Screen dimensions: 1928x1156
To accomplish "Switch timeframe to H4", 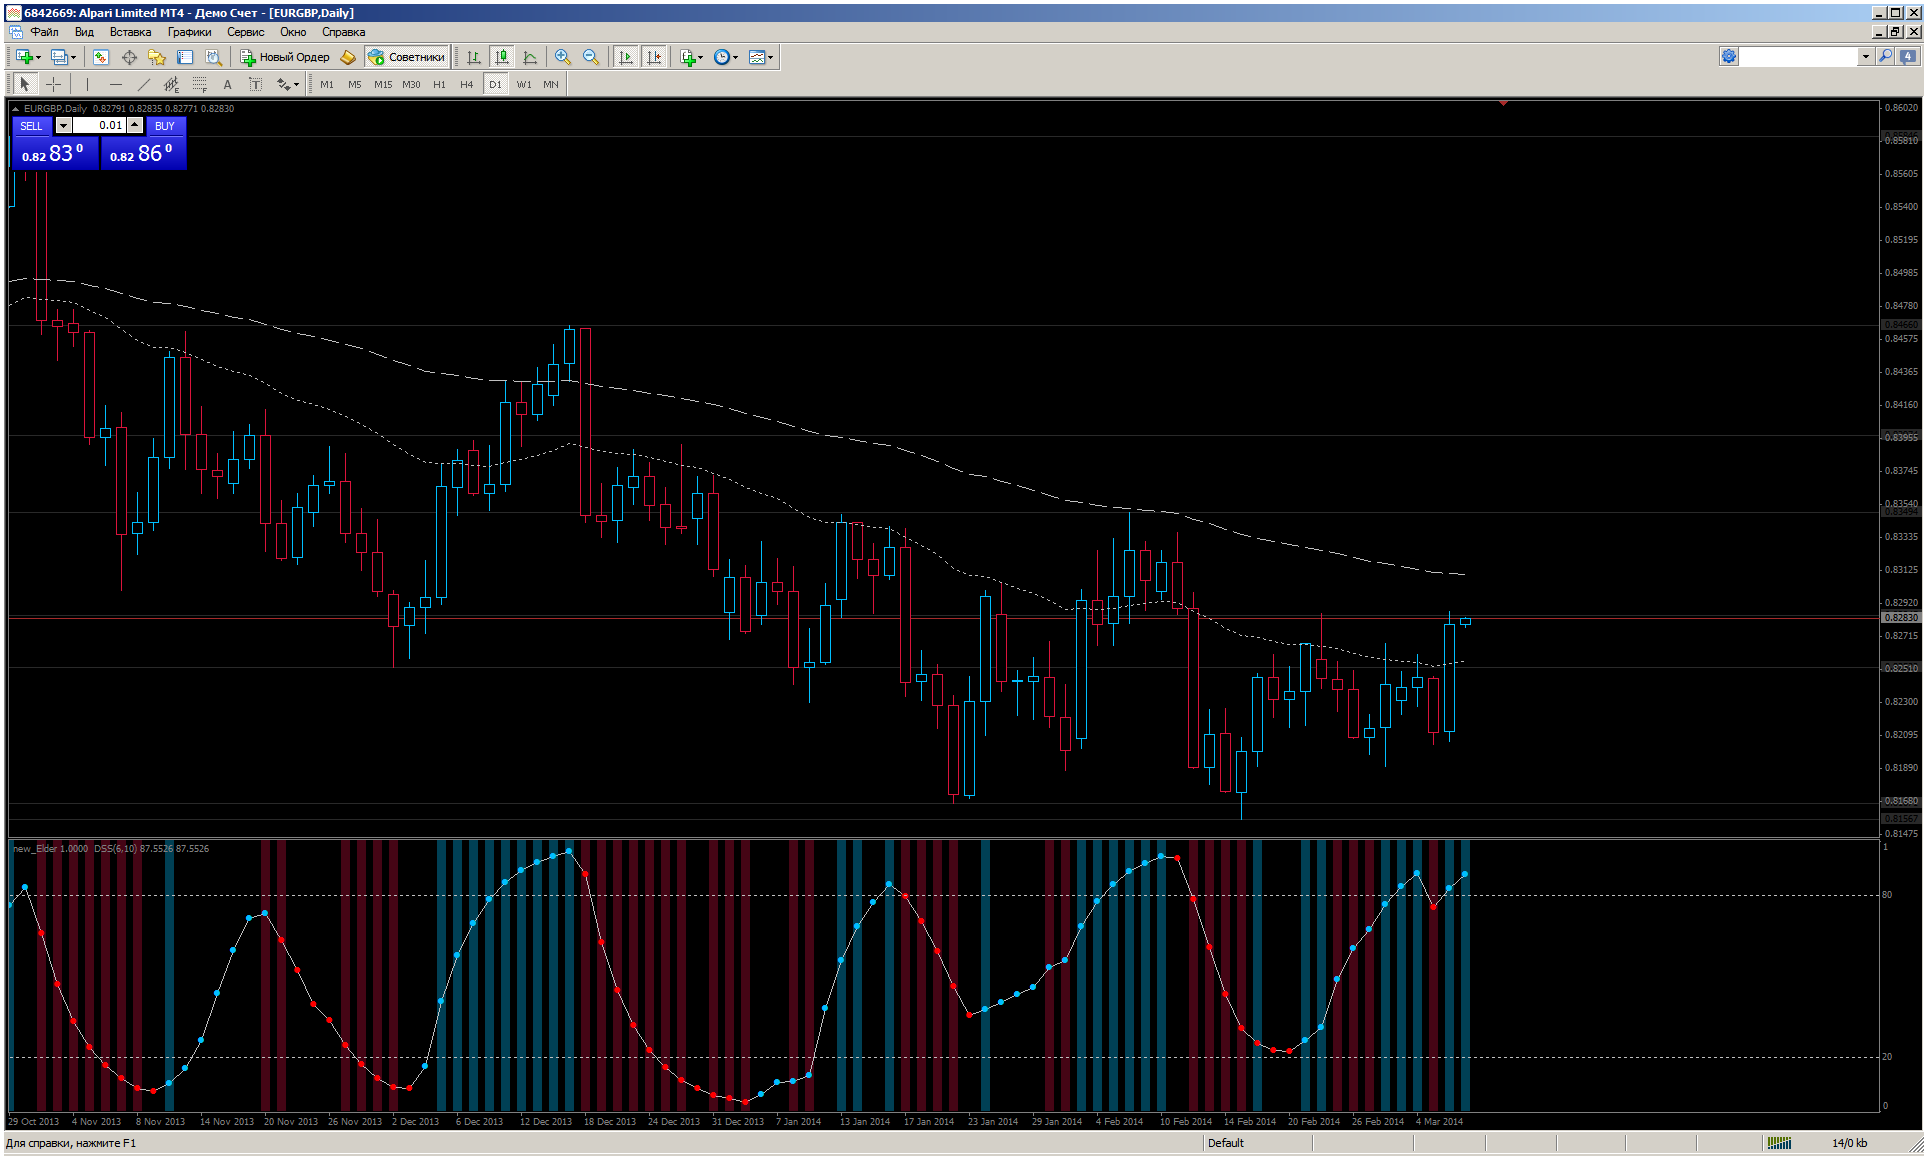I will [x=467, y=84].
